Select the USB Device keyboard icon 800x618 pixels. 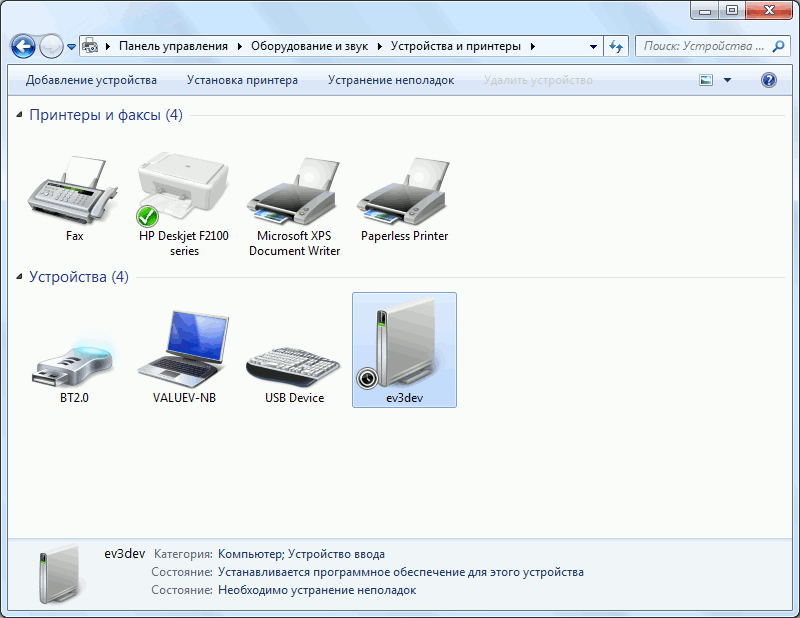[294, 367]
